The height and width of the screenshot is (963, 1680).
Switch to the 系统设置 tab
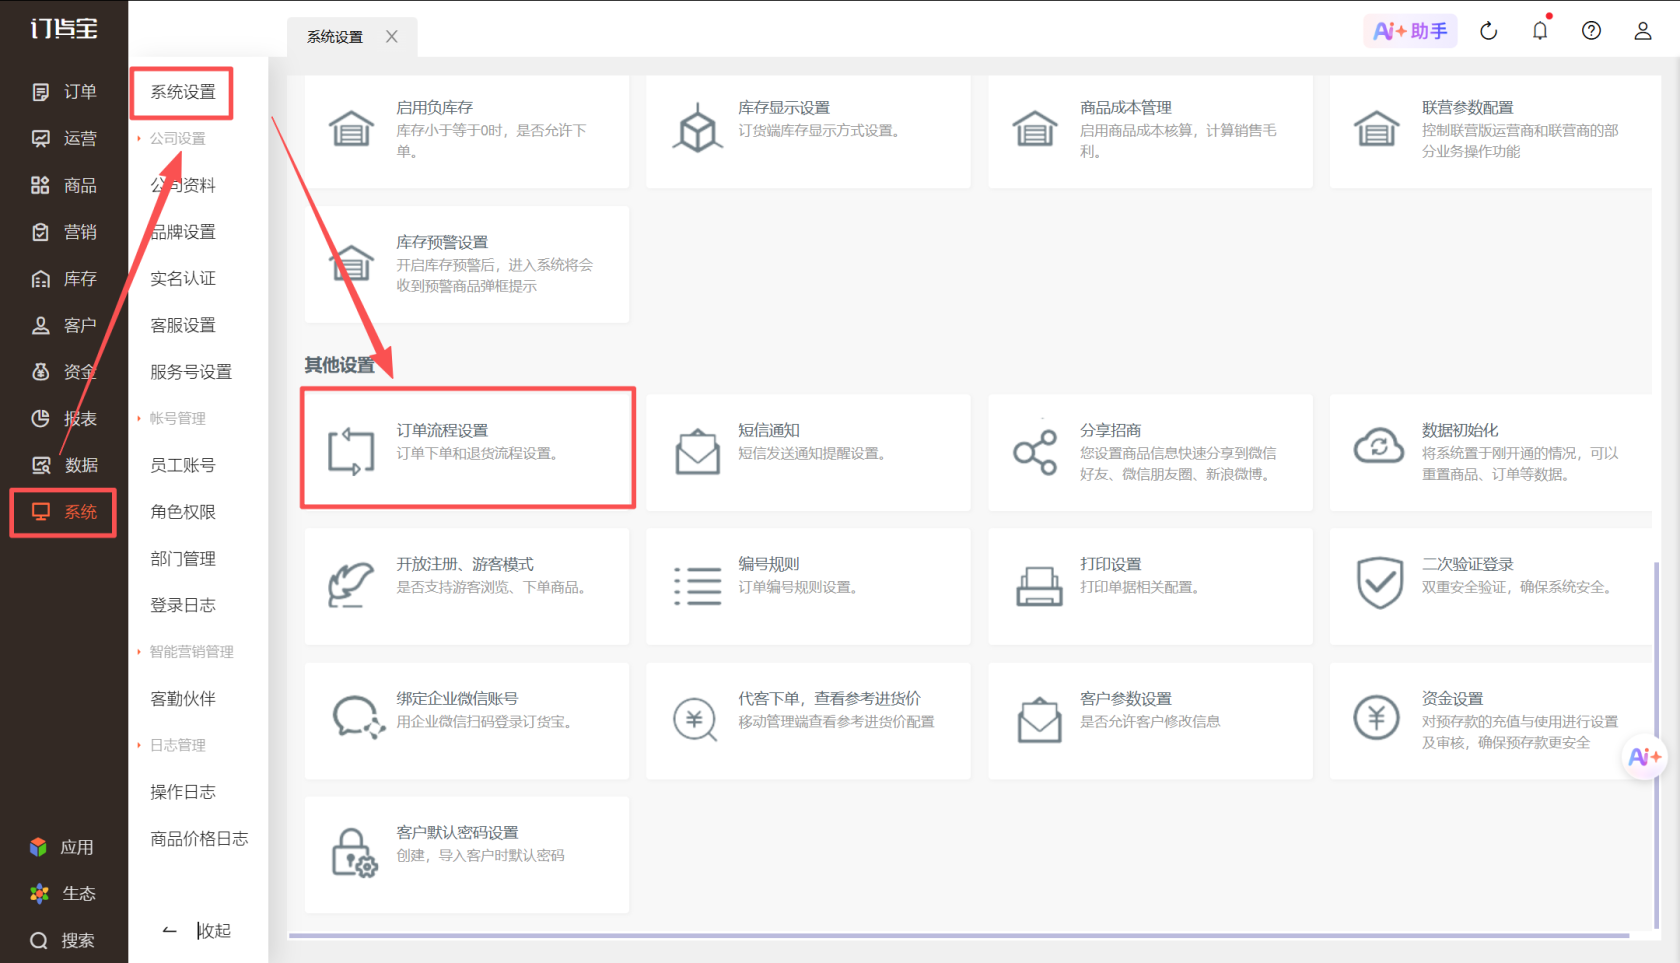click(335, 37)
